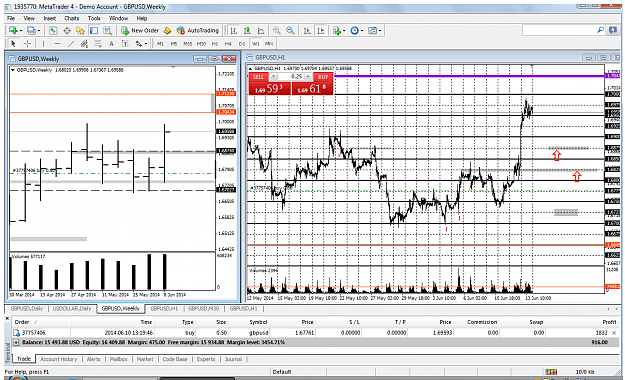This screenshot has height=380, width=625.
Task: Toggle AutoTrading on or off
Action: click(x=198, y=31)
